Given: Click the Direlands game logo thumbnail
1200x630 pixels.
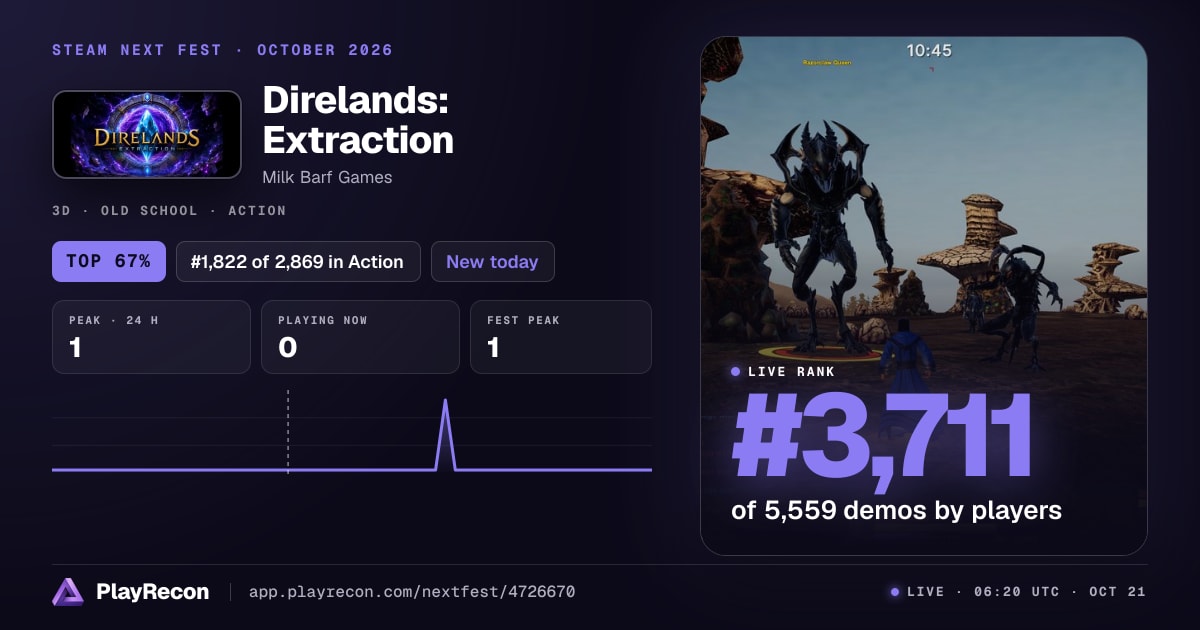Looking at the screenshot, I should click(147, 135).
